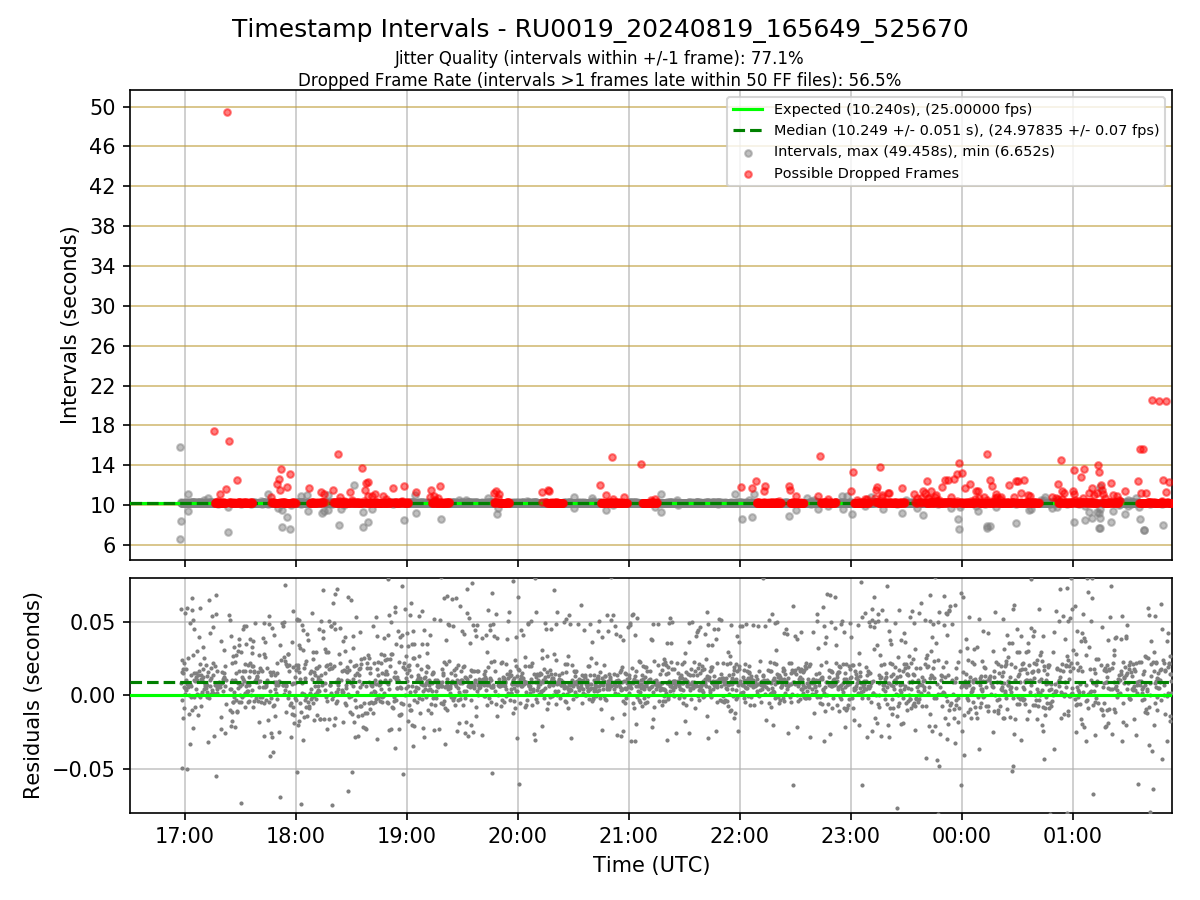Viewport: 1200px width, 900px height.
Task: Click the gray dot marker in legend
Action: [x=749, y=152]
